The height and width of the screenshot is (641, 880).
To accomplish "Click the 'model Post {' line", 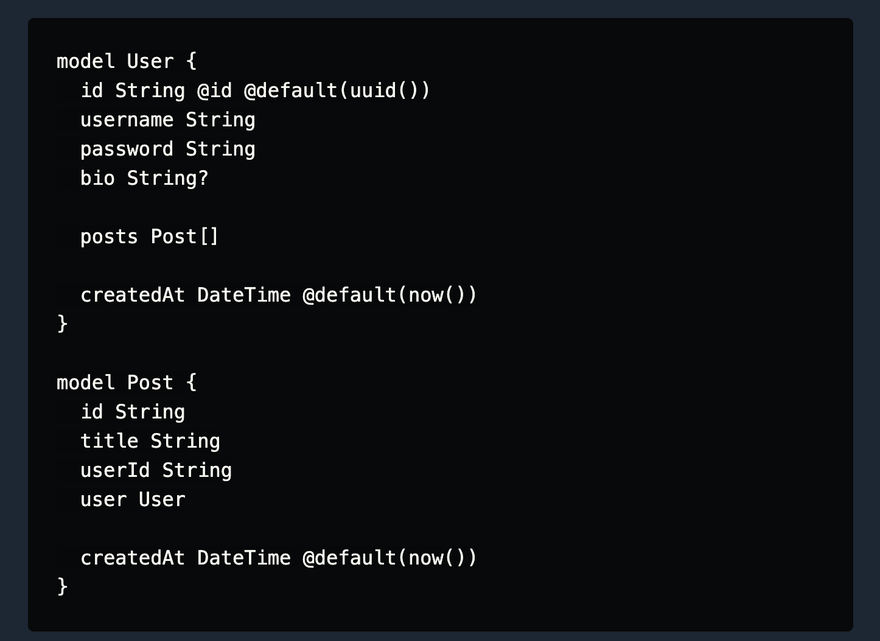I will pyautogui.click(x=126, y=382).
